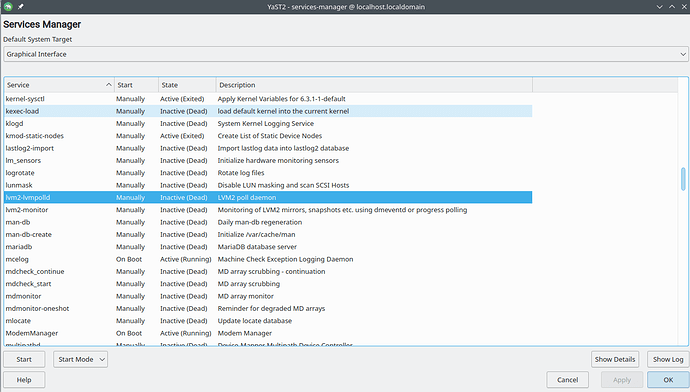
Task: Open the Start Mode dropdown
Action: tap(81, 359)
